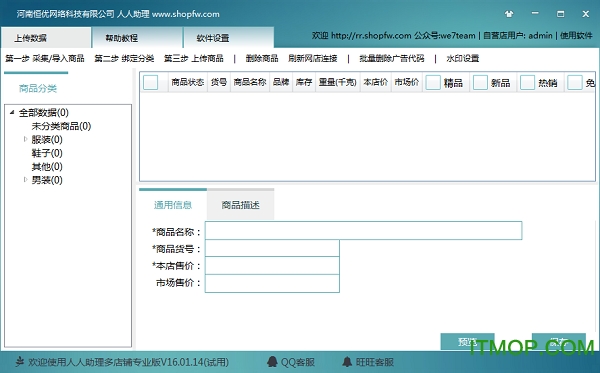This screenshot has width=600, height=373.
Task: Click the 商品分类 panel heading
Action: tap(38, 89)
